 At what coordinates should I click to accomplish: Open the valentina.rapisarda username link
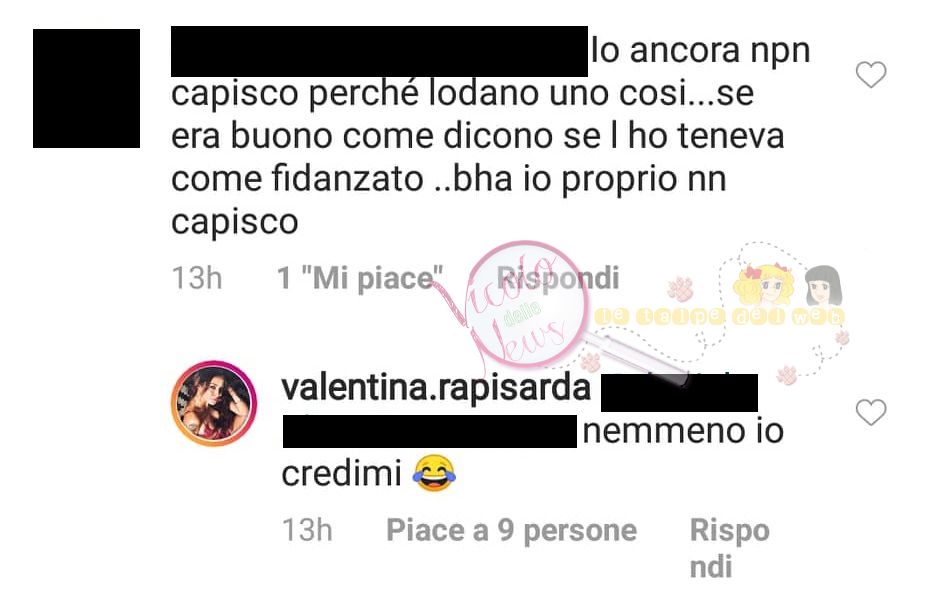(x=436, y=389)
